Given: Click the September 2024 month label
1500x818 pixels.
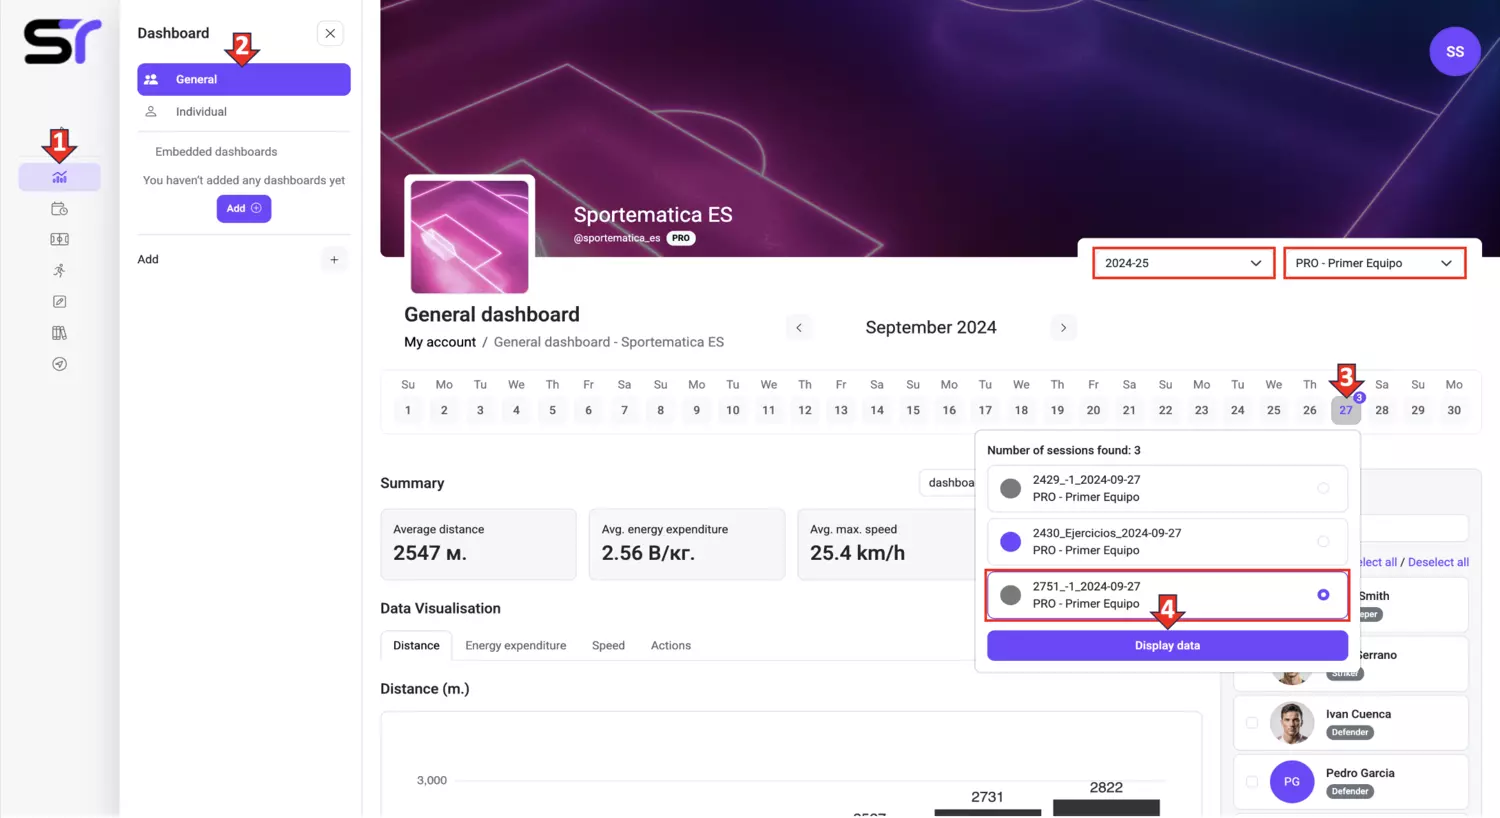Looking at the screenshot, I should pyautogui.click(x=931, y=327).
